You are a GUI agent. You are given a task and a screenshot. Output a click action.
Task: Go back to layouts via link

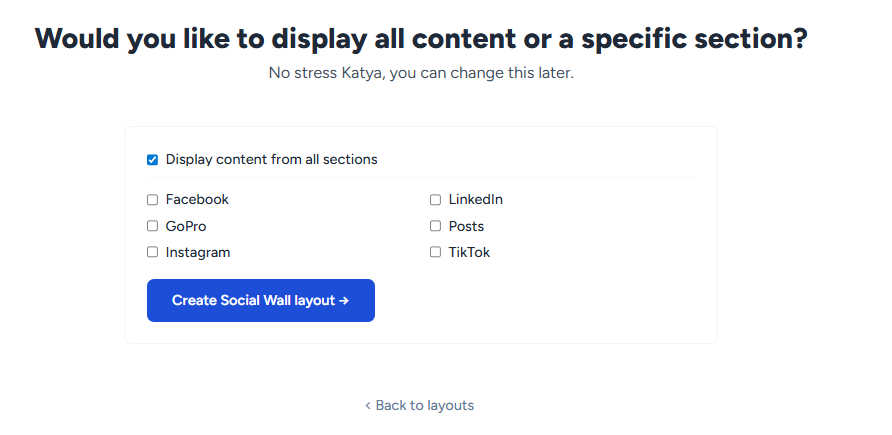tap(424, 406)
